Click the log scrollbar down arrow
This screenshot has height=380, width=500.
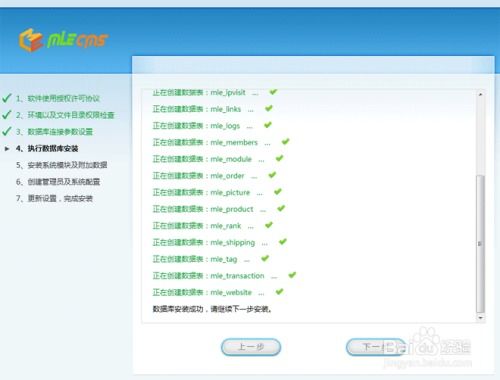(480, 318)
